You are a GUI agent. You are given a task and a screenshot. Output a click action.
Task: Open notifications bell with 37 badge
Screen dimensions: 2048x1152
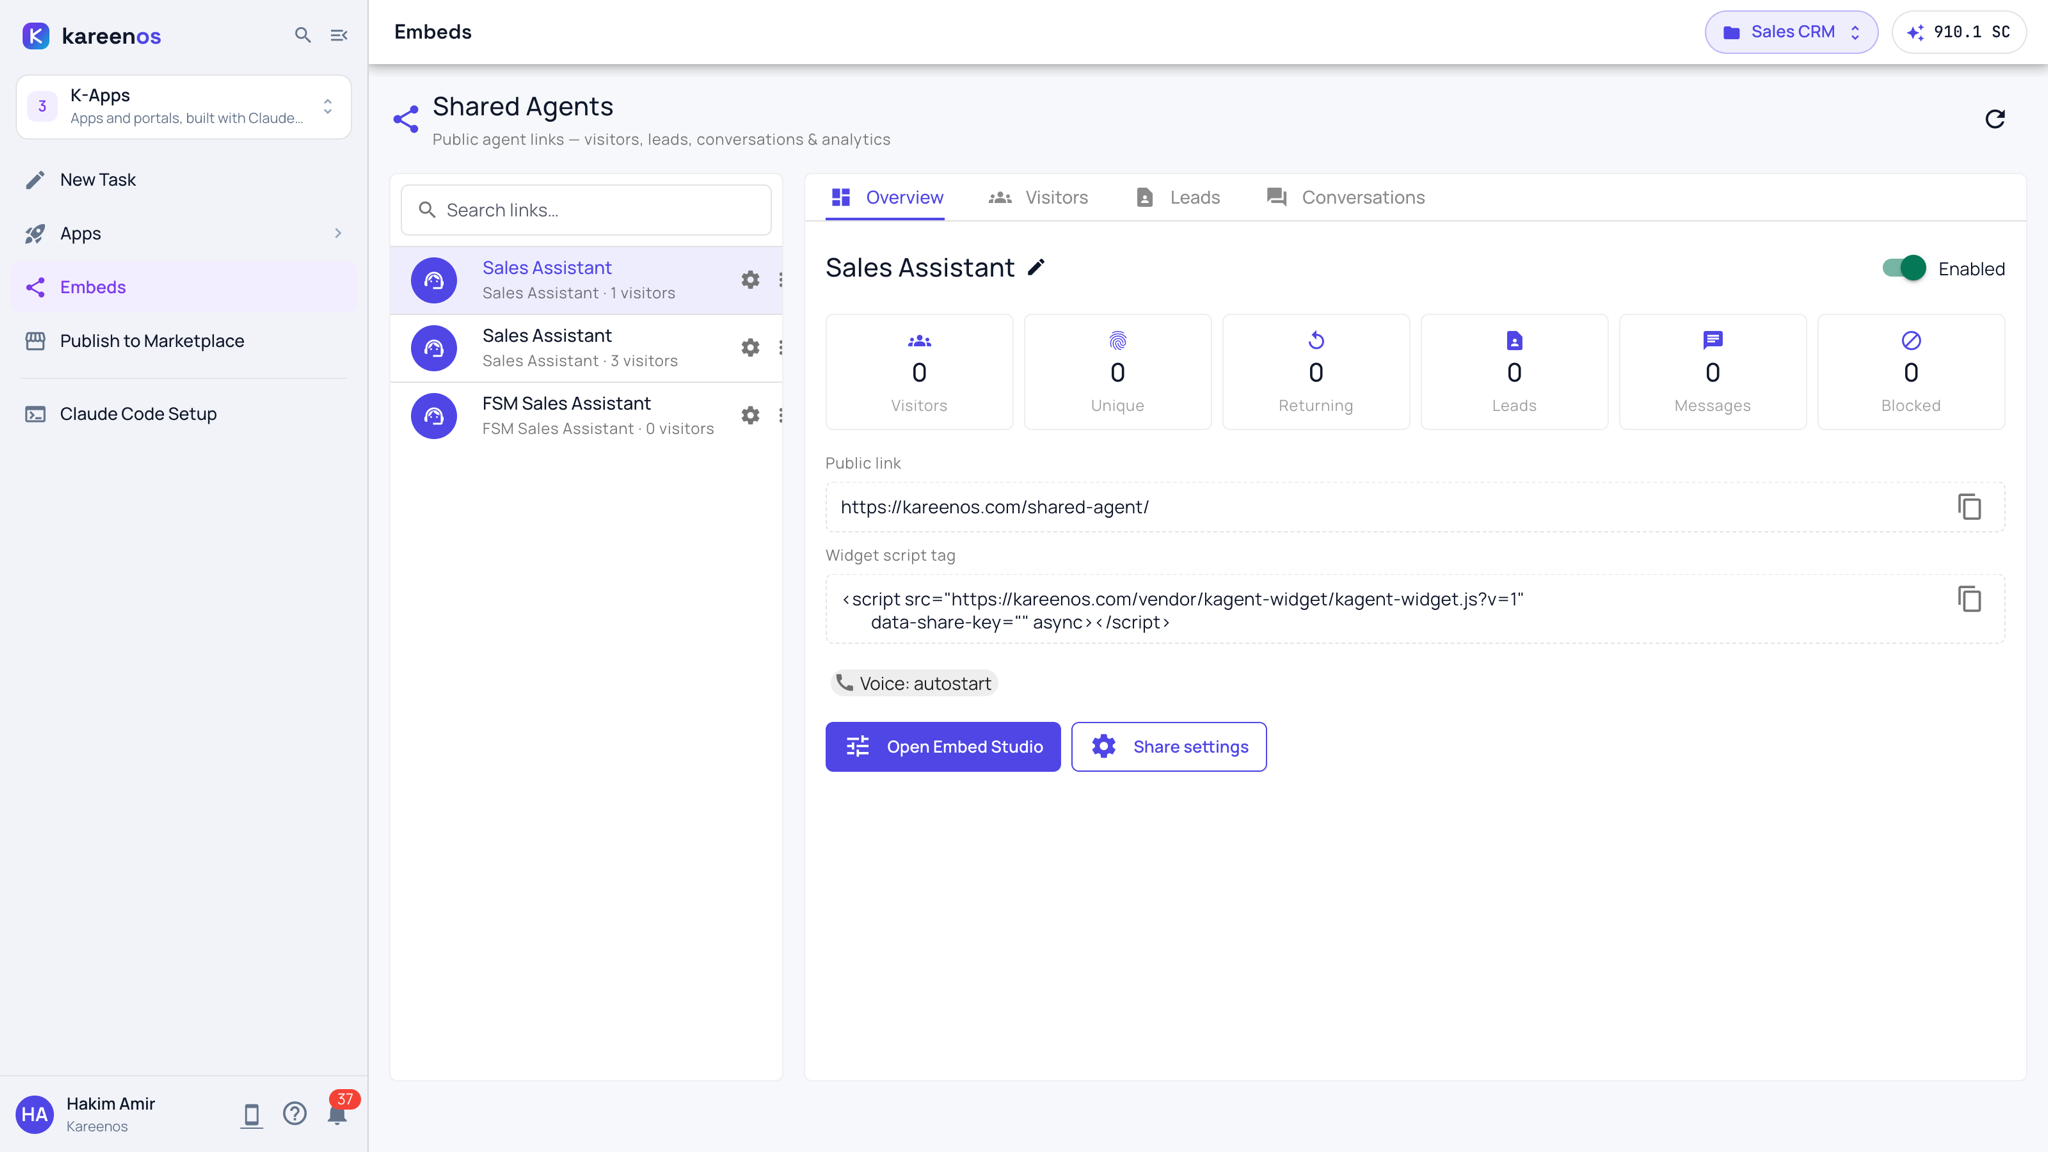(x=338, y=1114)
